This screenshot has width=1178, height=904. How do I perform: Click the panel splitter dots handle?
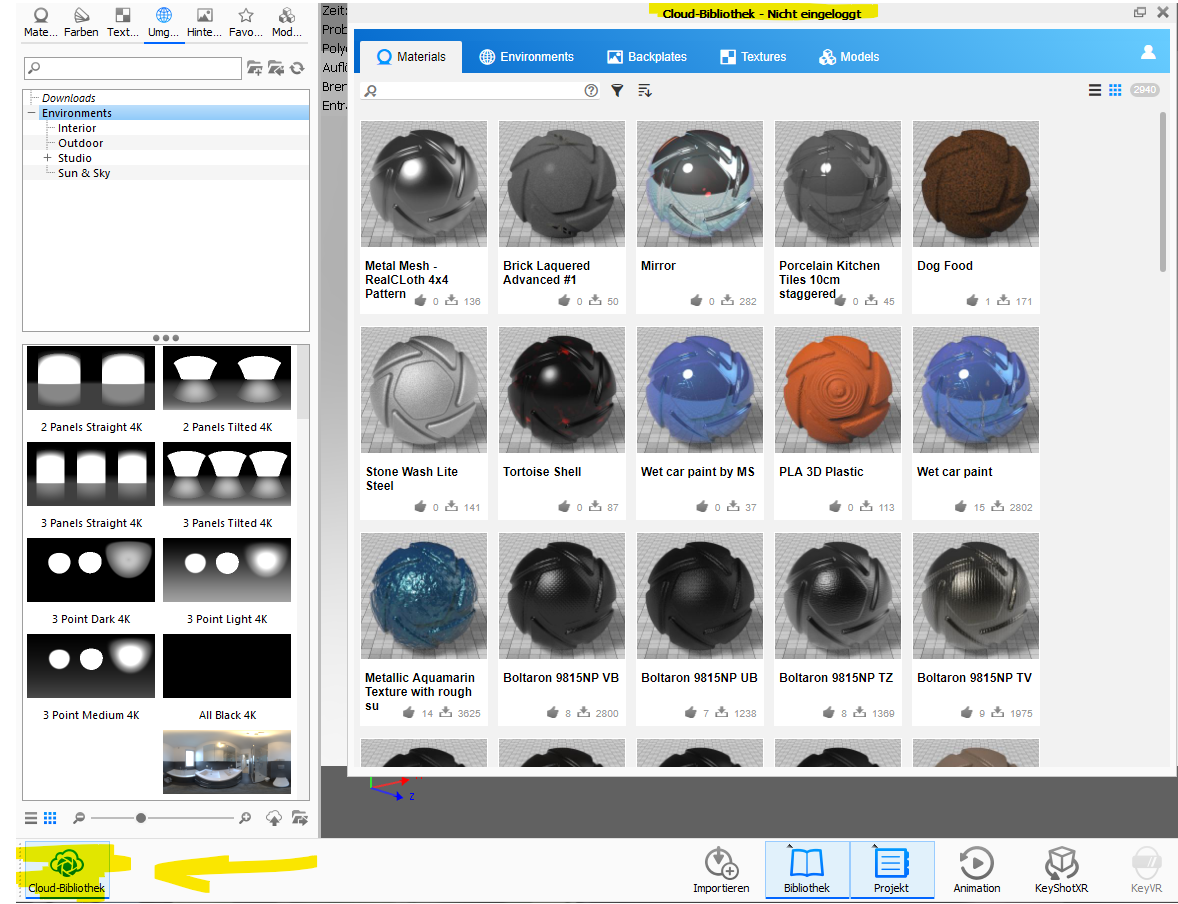click(x=165, y=338)
